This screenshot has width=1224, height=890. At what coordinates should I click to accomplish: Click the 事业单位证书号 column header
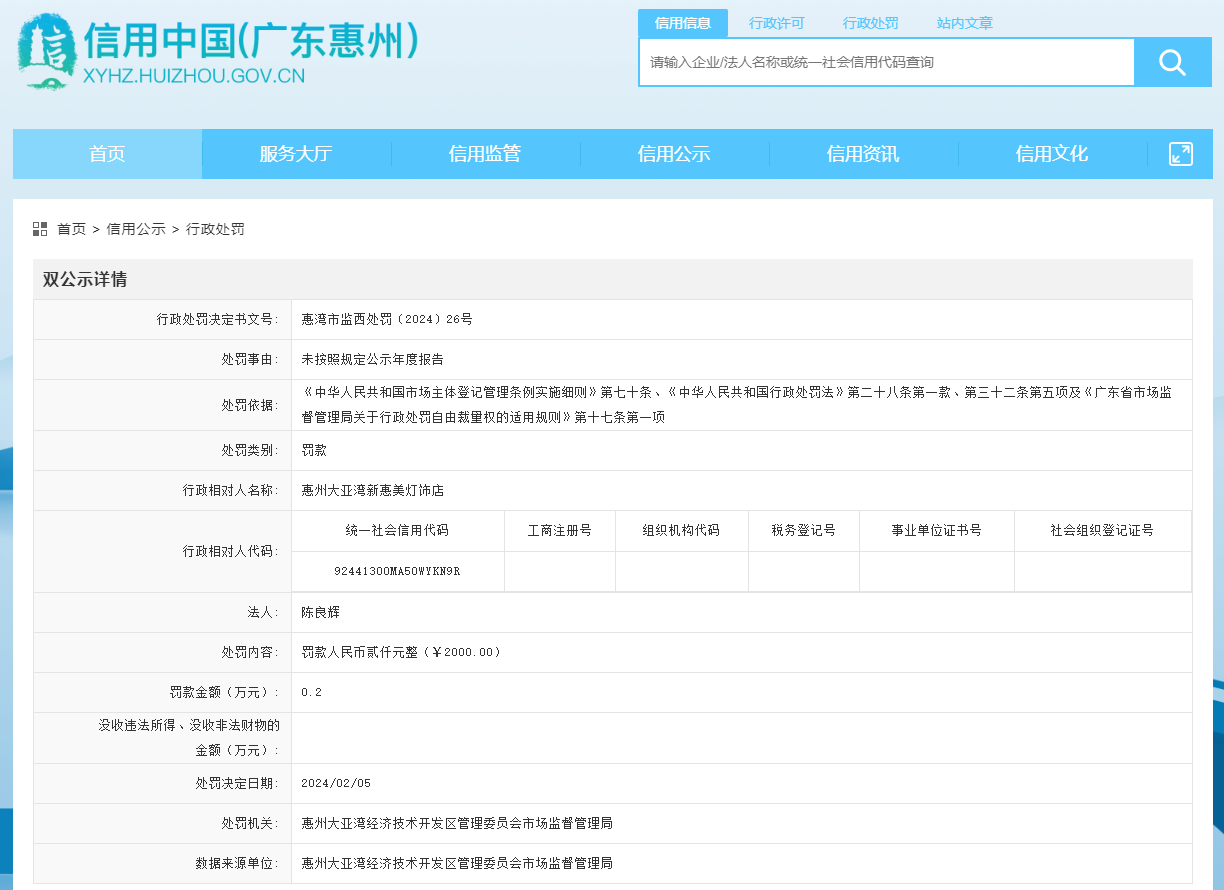click(936, 530)
